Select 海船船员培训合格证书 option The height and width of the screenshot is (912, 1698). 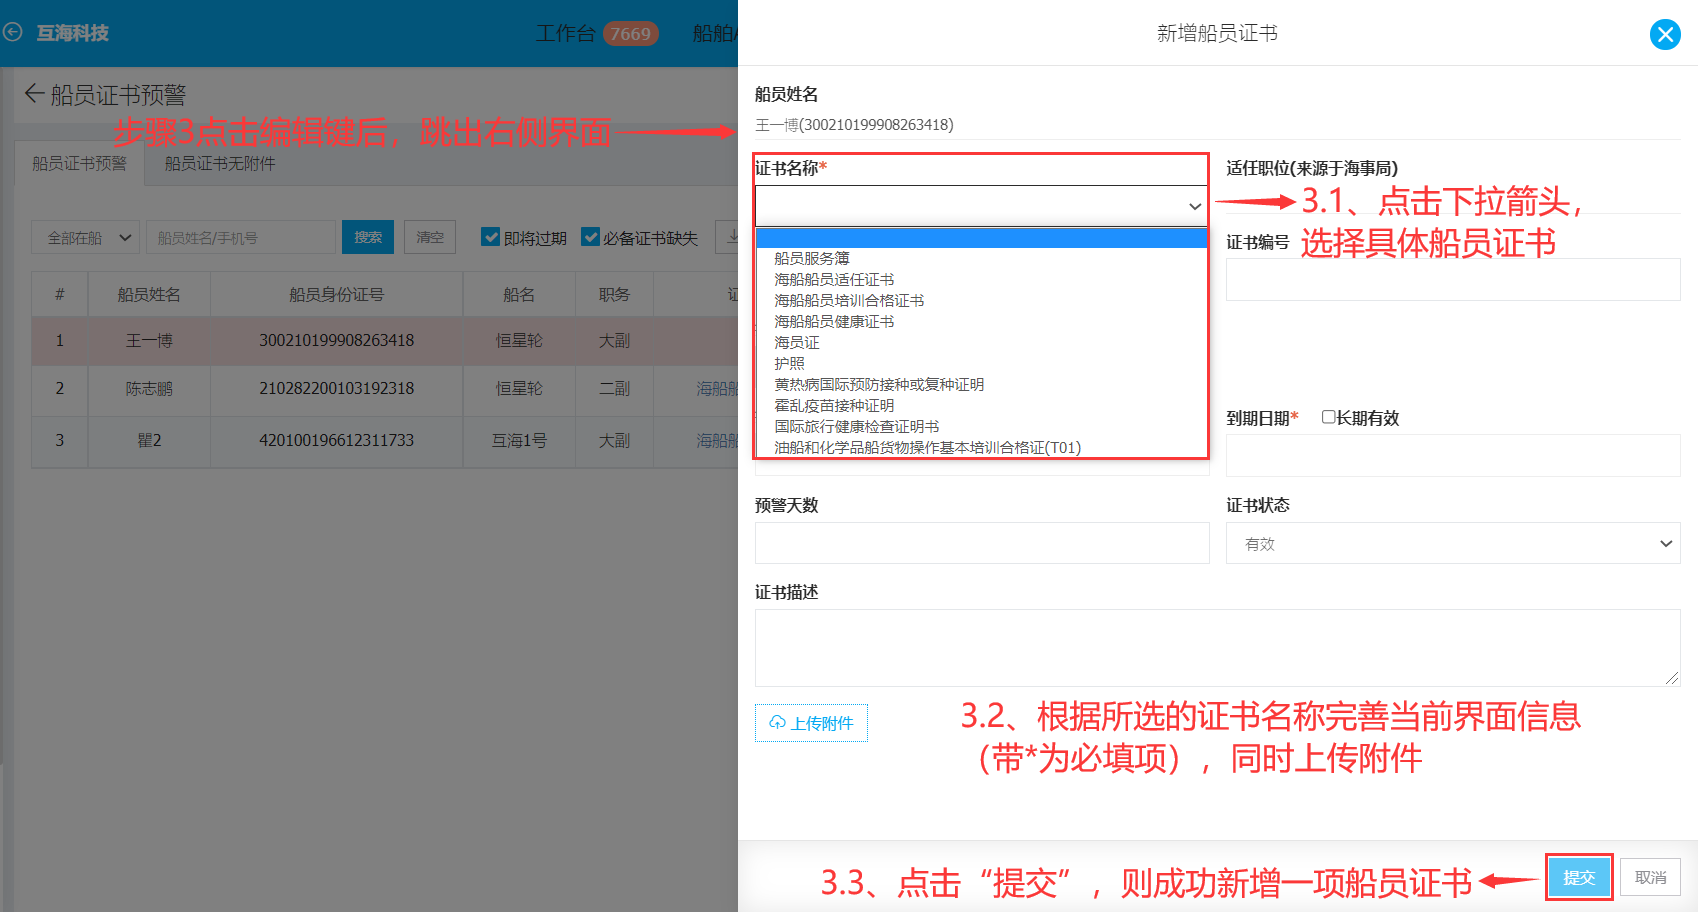click(x=849, y=300)
